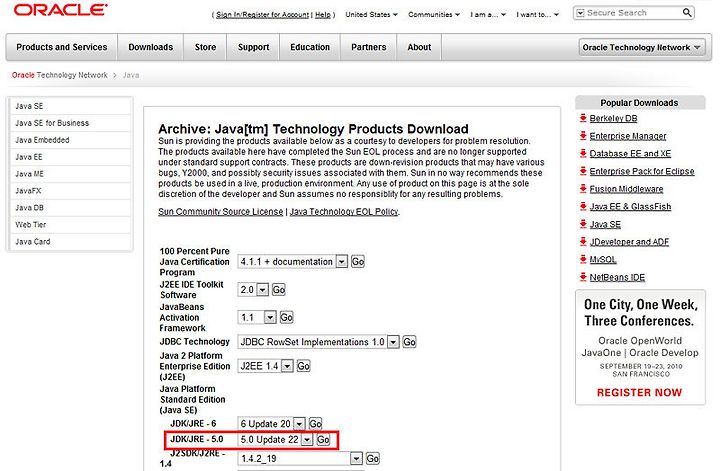This screenshot has width=720, height=471.
Task: Select JavaFX in sidebar
Action: pyautogui.click(x=71, y=191)
